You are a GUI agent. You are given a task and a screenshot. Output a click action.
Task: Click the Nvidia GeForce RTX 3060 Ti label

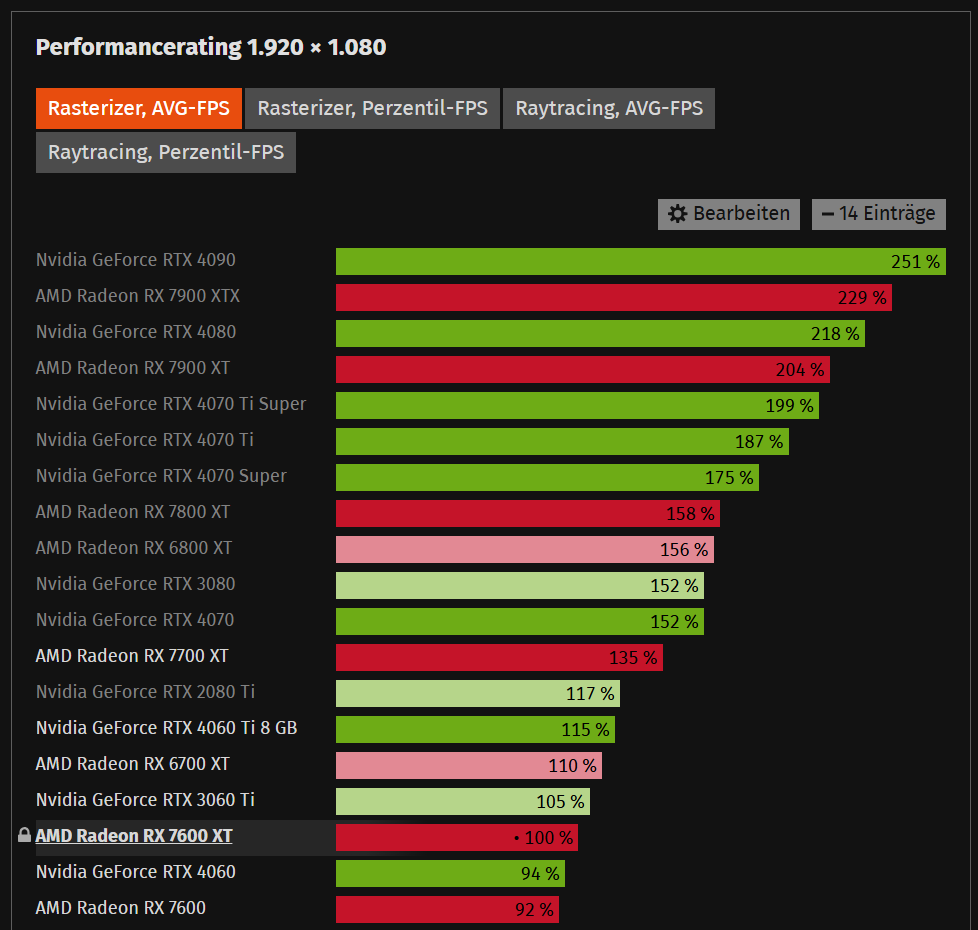[x=145, y=800]
